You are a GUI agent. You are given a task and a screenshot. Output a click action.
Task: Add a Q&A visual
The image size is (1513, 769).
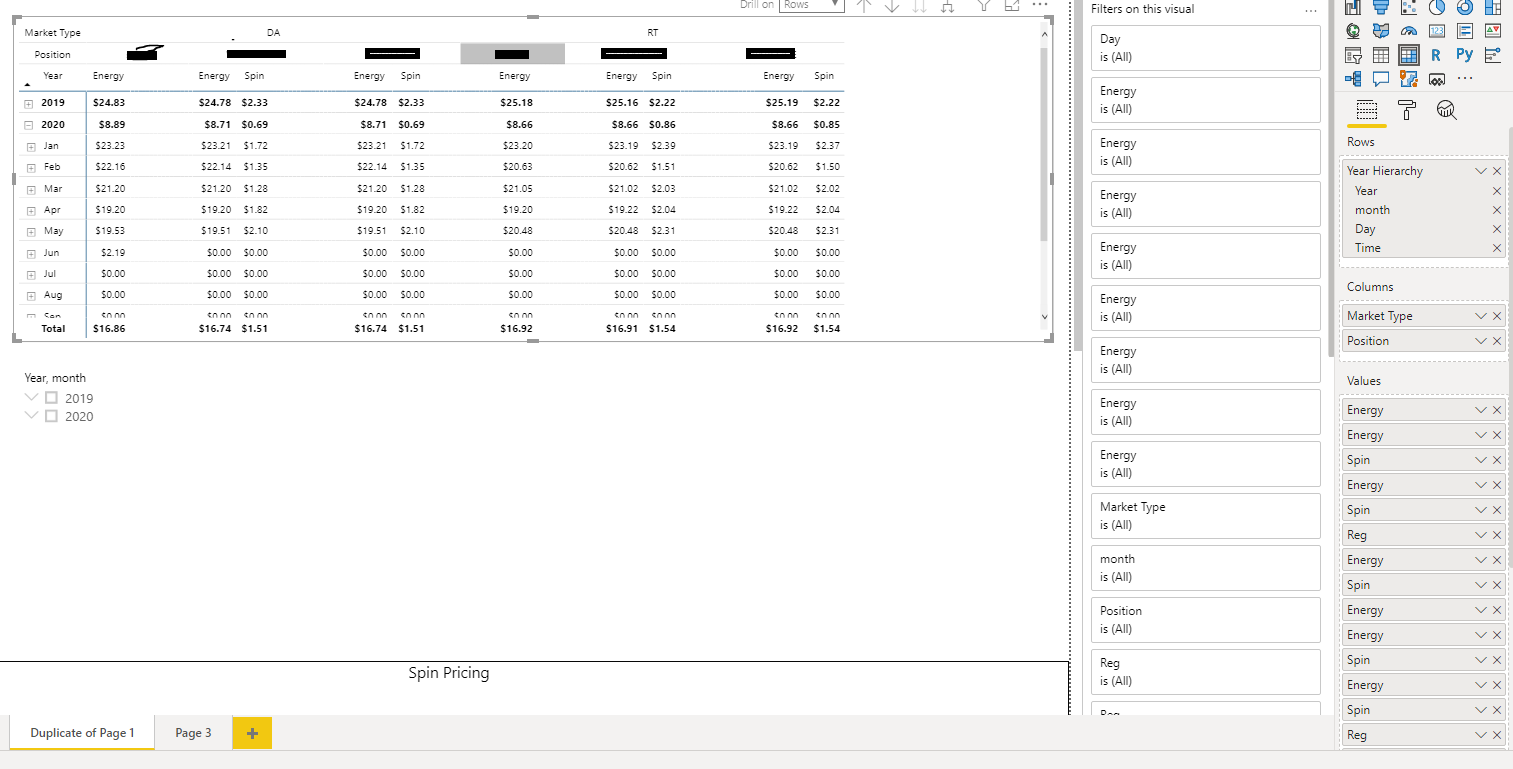point(1381,79)
